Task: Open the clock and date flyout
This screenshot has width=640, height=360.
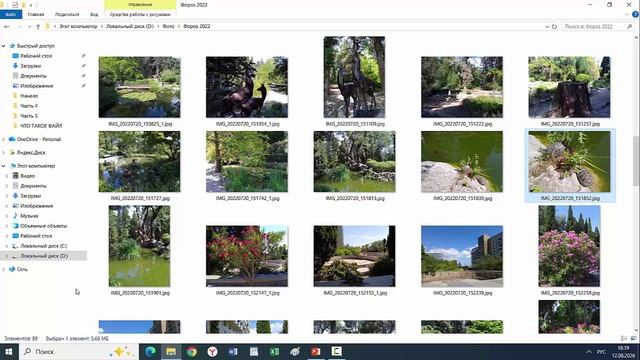Action: tap(623, 351)
